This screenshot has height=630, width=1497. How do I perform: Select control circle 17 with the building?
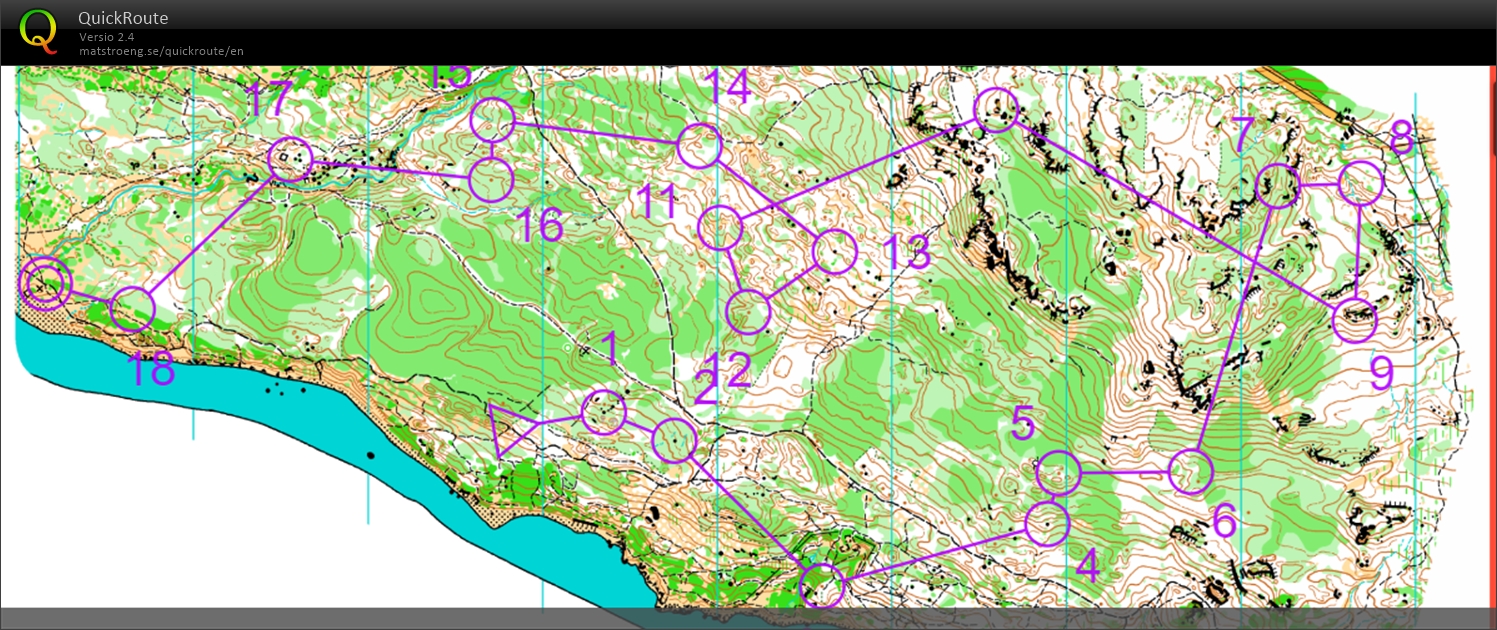pyautogui.click(x=290, y=159)
